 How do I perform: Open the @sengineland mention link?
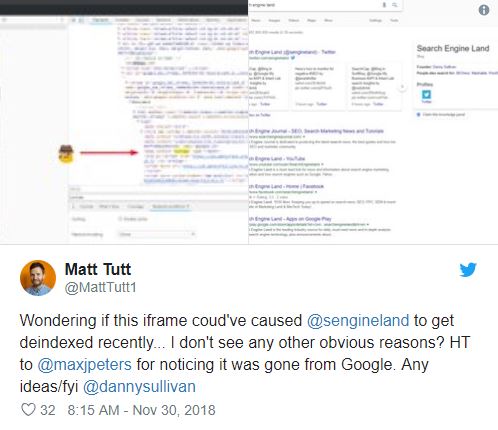[x=358, y=320]
